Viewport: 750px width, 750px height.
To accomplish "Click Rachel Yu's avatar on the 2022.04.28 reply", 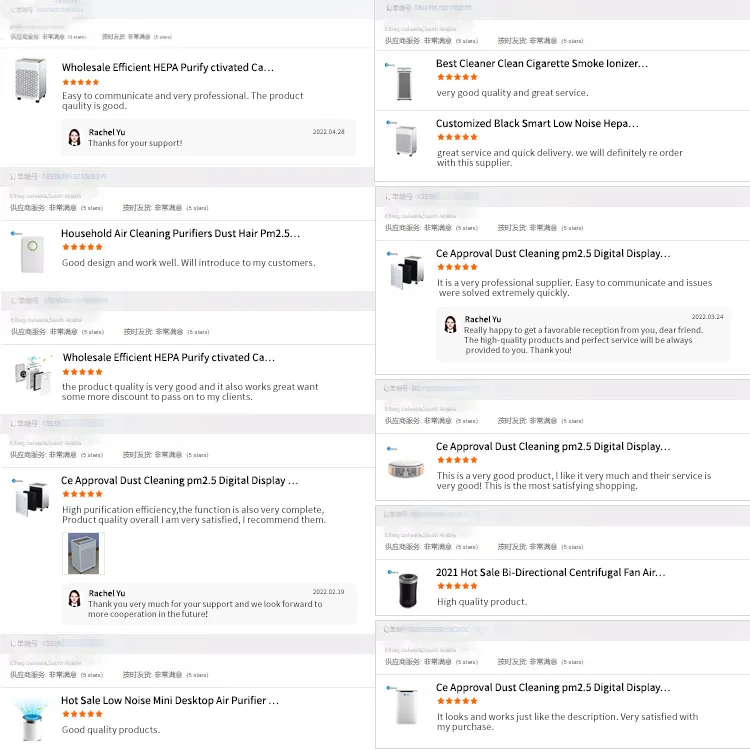I will (x=74, y=137).
